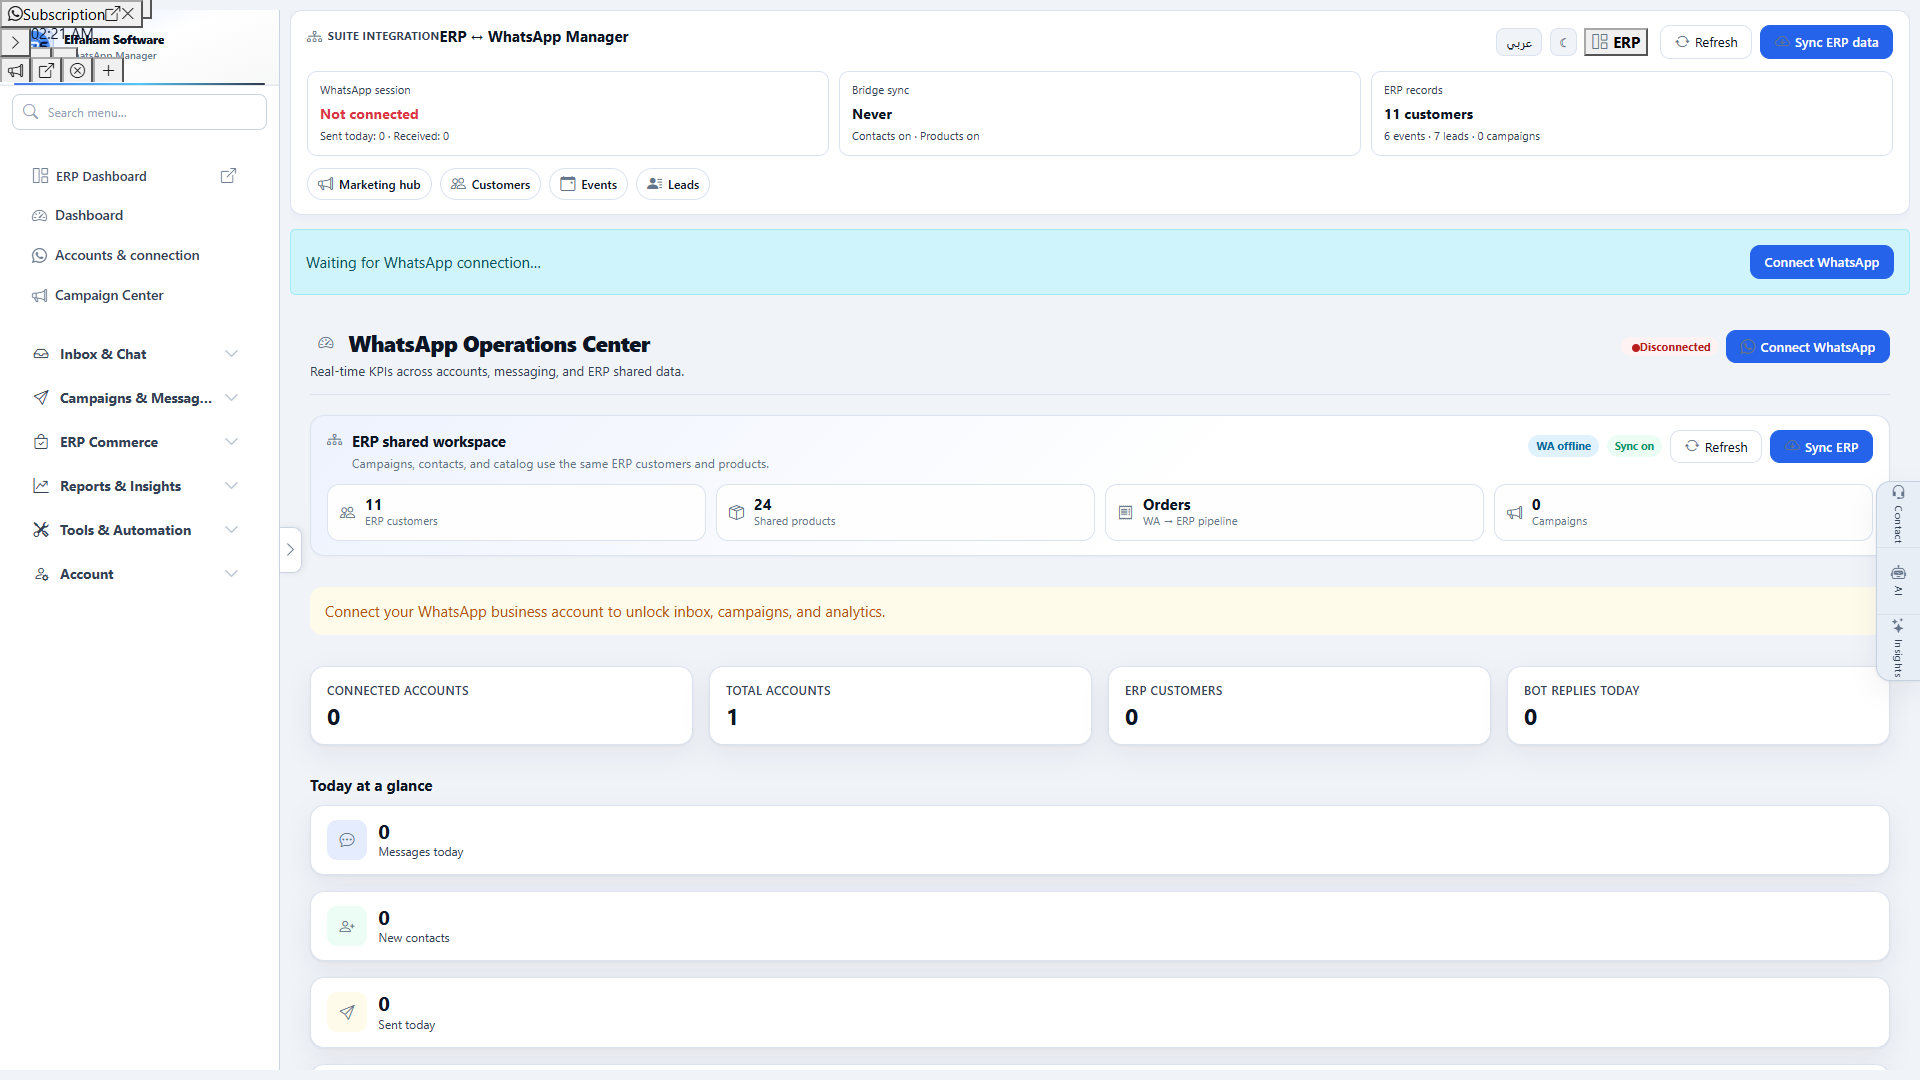The width and height of the screenshot is (1920, 1080).
Task: Click Sync ERP in the shared workspace
Action: point(1821,447)
